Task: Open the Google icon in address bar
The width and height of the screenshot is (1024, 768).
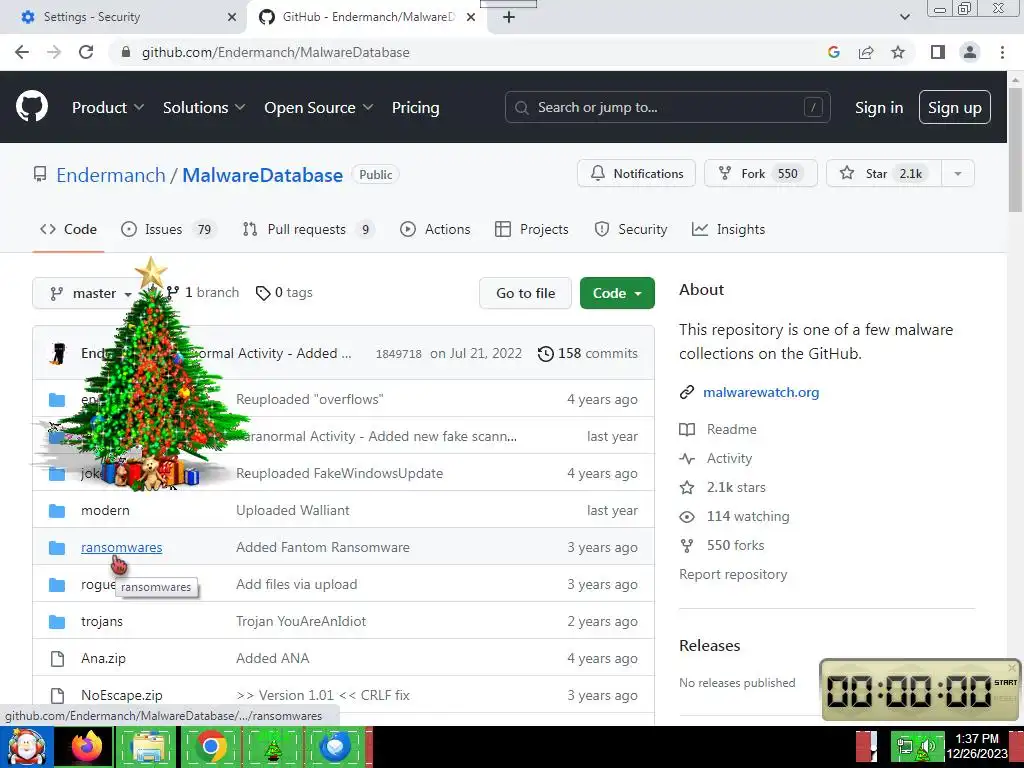Action: tap(833, 52)
